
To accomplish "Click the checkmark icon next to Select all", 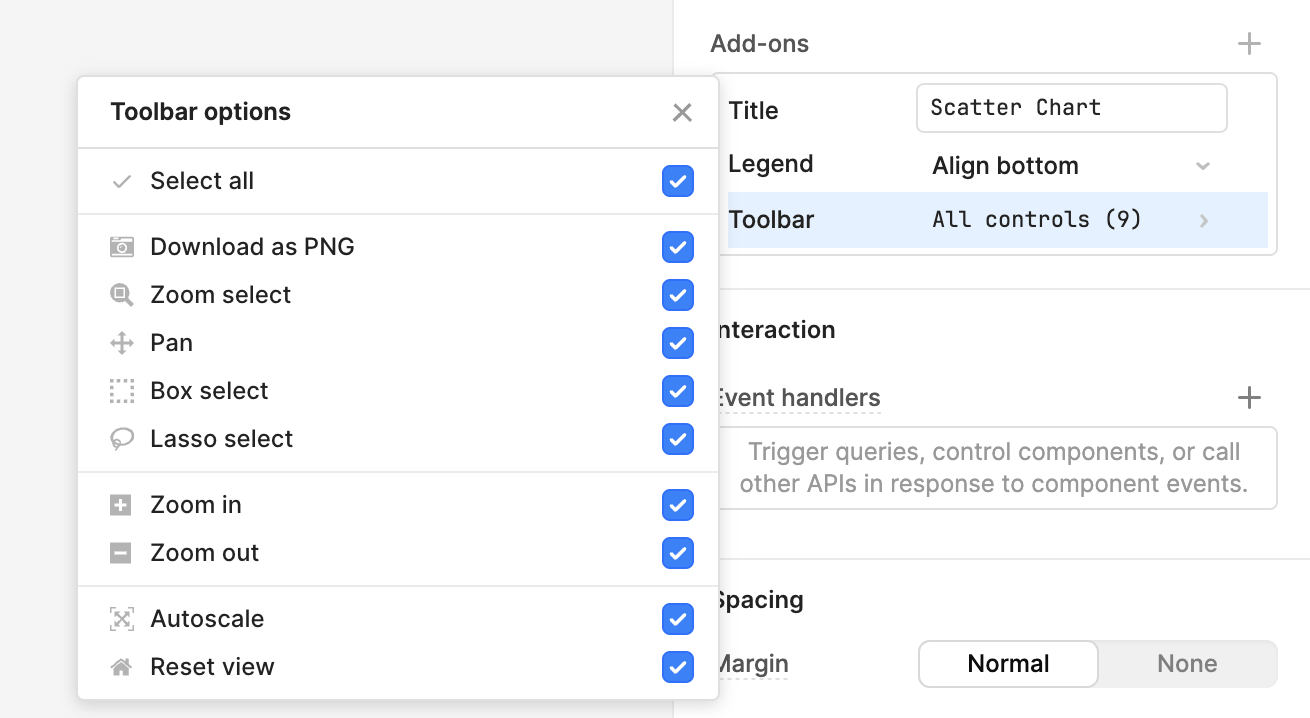I will click(121, 181).
